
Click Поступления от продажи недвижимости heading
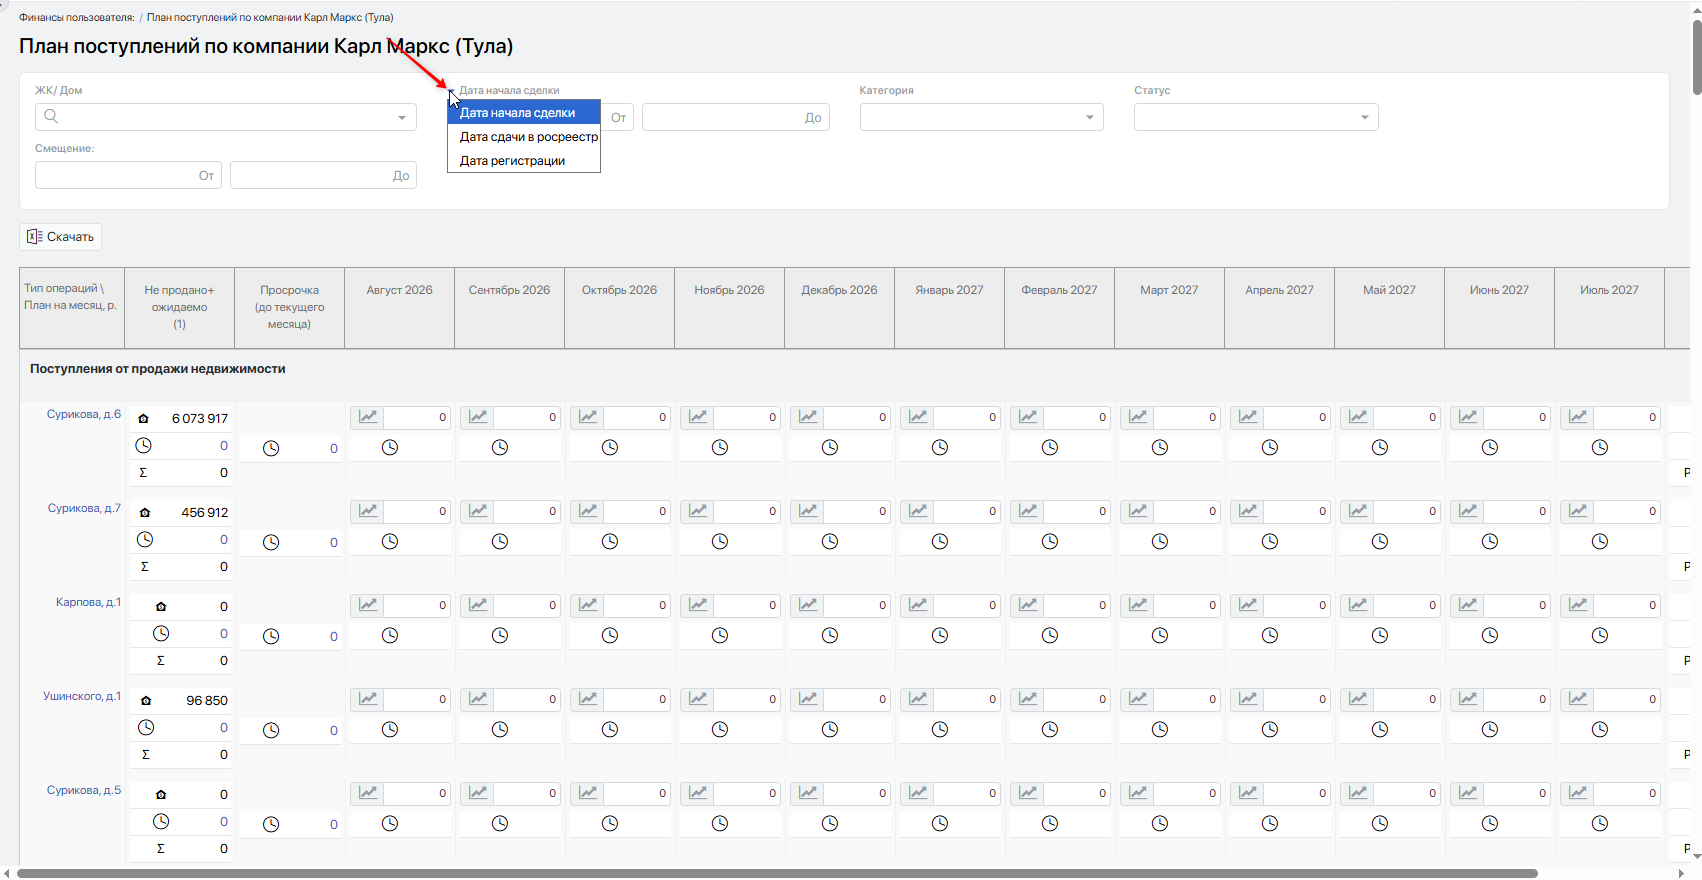[158, 369]
